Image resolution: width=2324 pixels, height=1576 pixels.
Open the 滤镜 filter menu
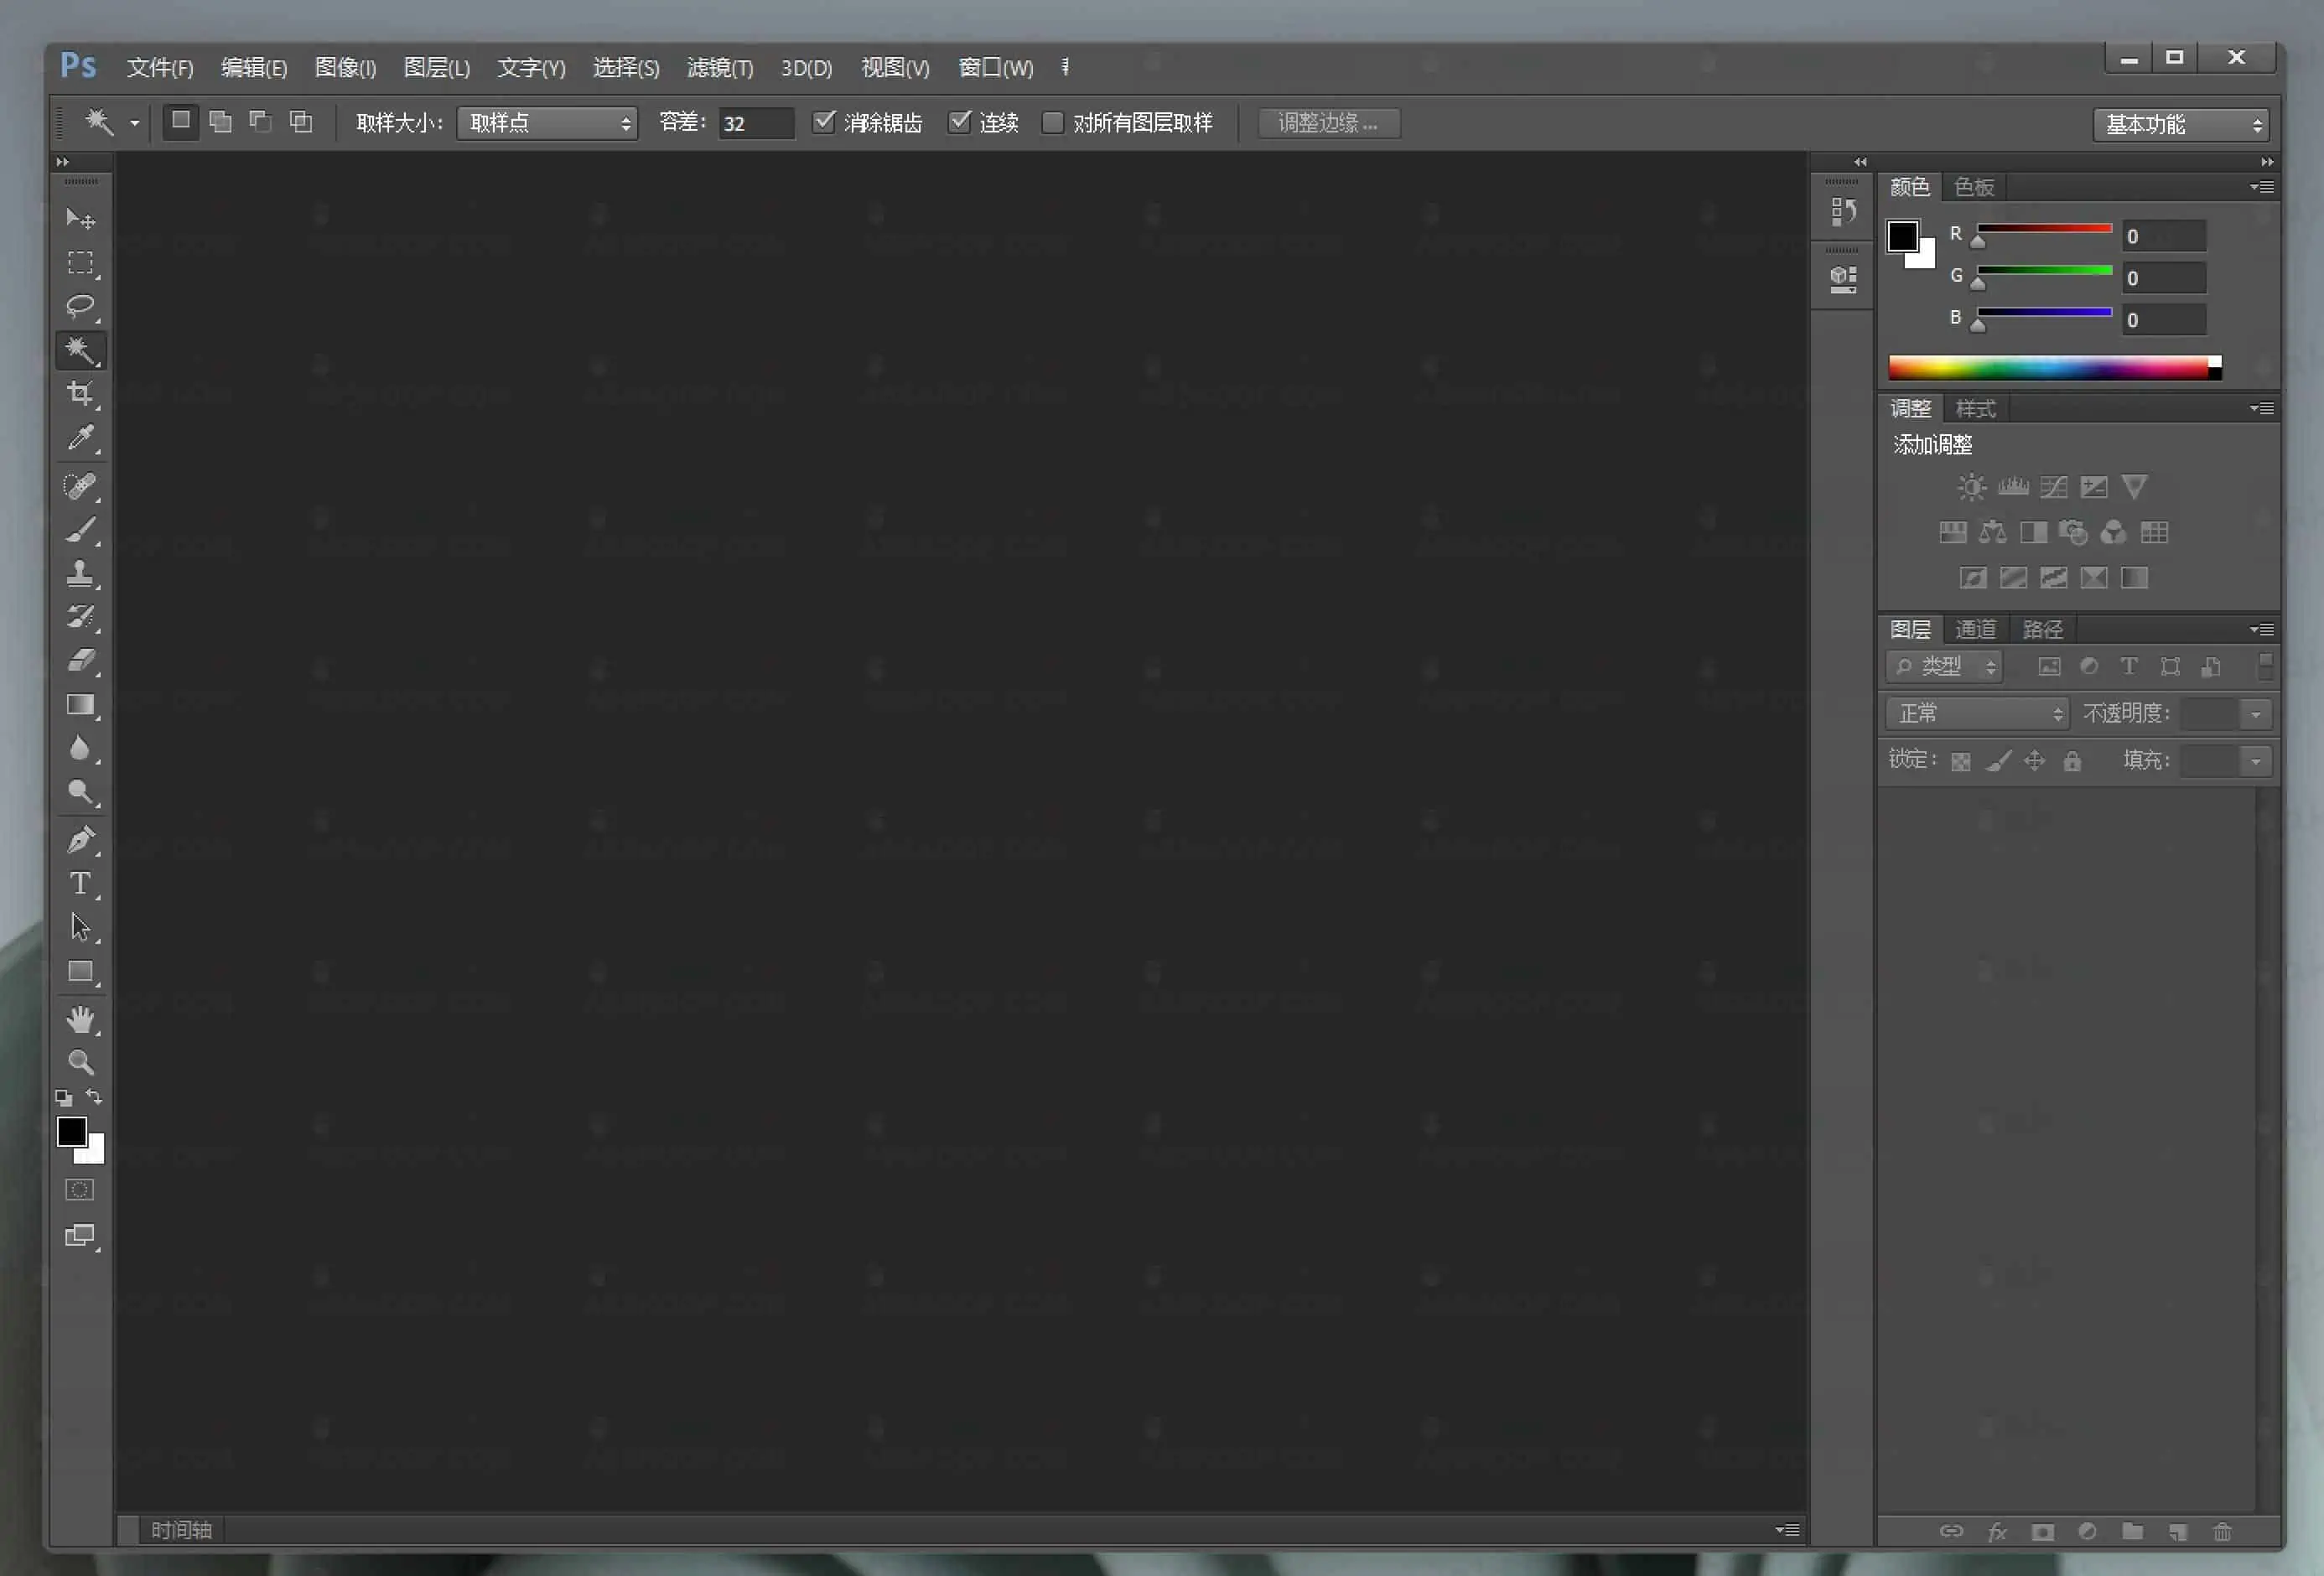[x=719, y=67]
